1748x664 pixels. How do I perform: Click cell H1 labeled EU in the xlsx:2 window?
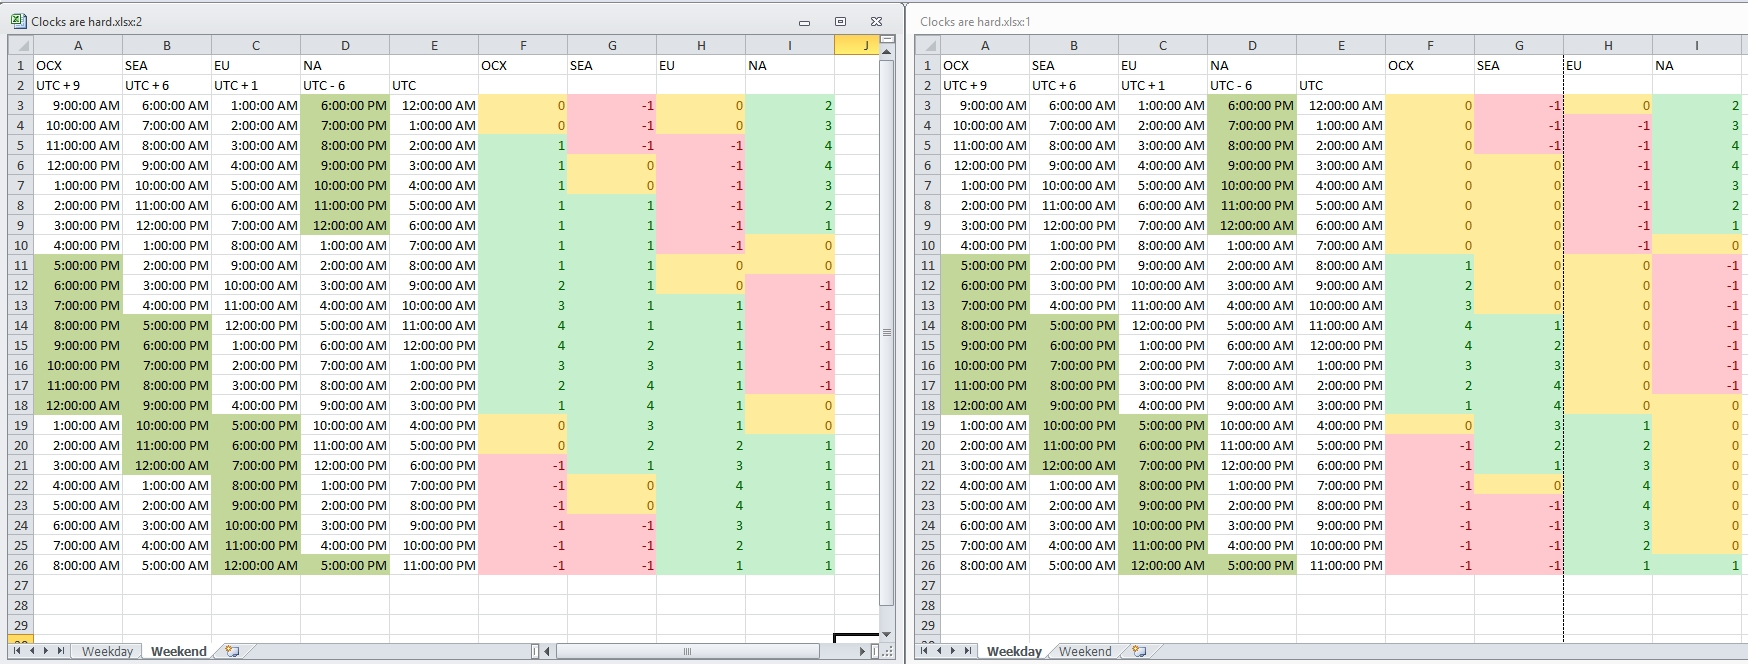coord(701,65)
